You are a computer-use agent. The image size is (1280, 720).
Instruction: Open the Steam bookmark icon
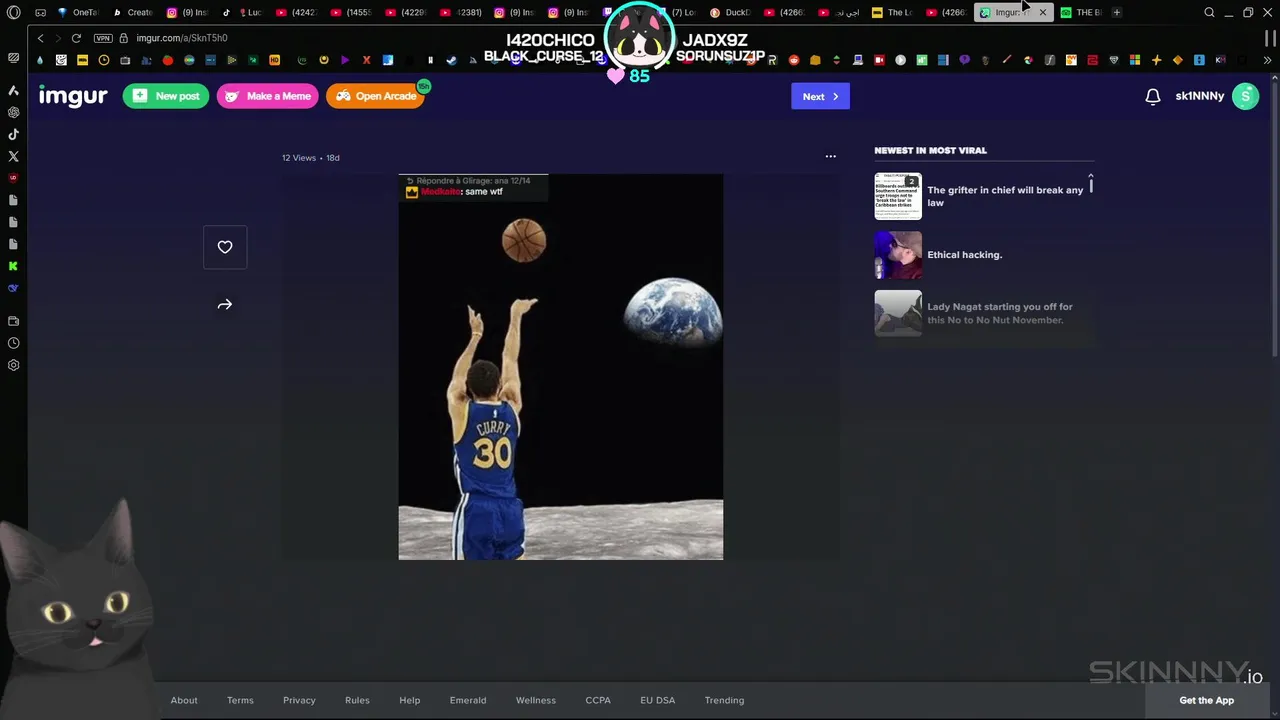click(452, 60)
